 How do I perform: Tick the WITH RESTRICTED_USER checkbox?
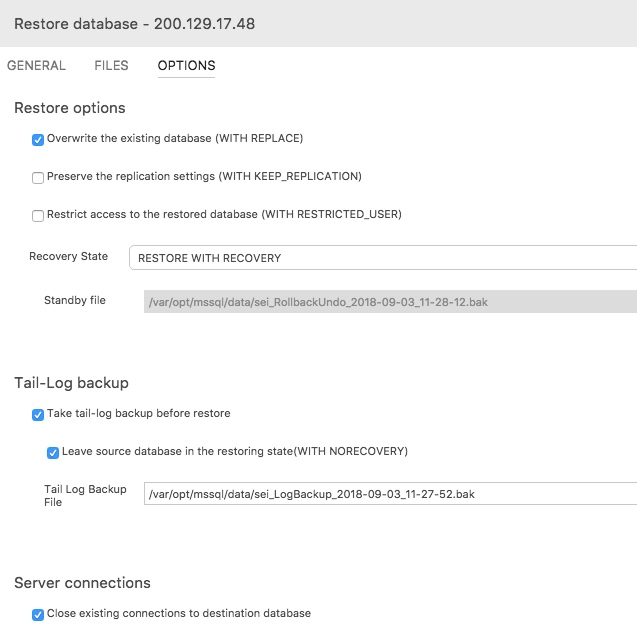click(x=38, y=216)
